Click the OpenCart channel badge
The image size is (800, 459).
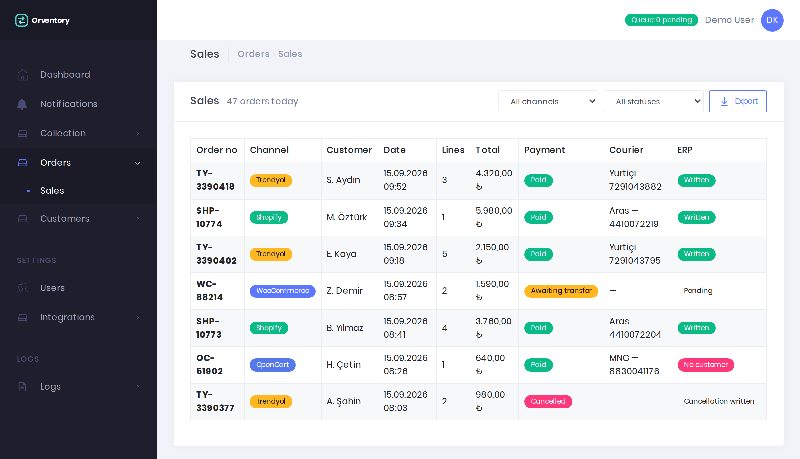coord(272,365)
